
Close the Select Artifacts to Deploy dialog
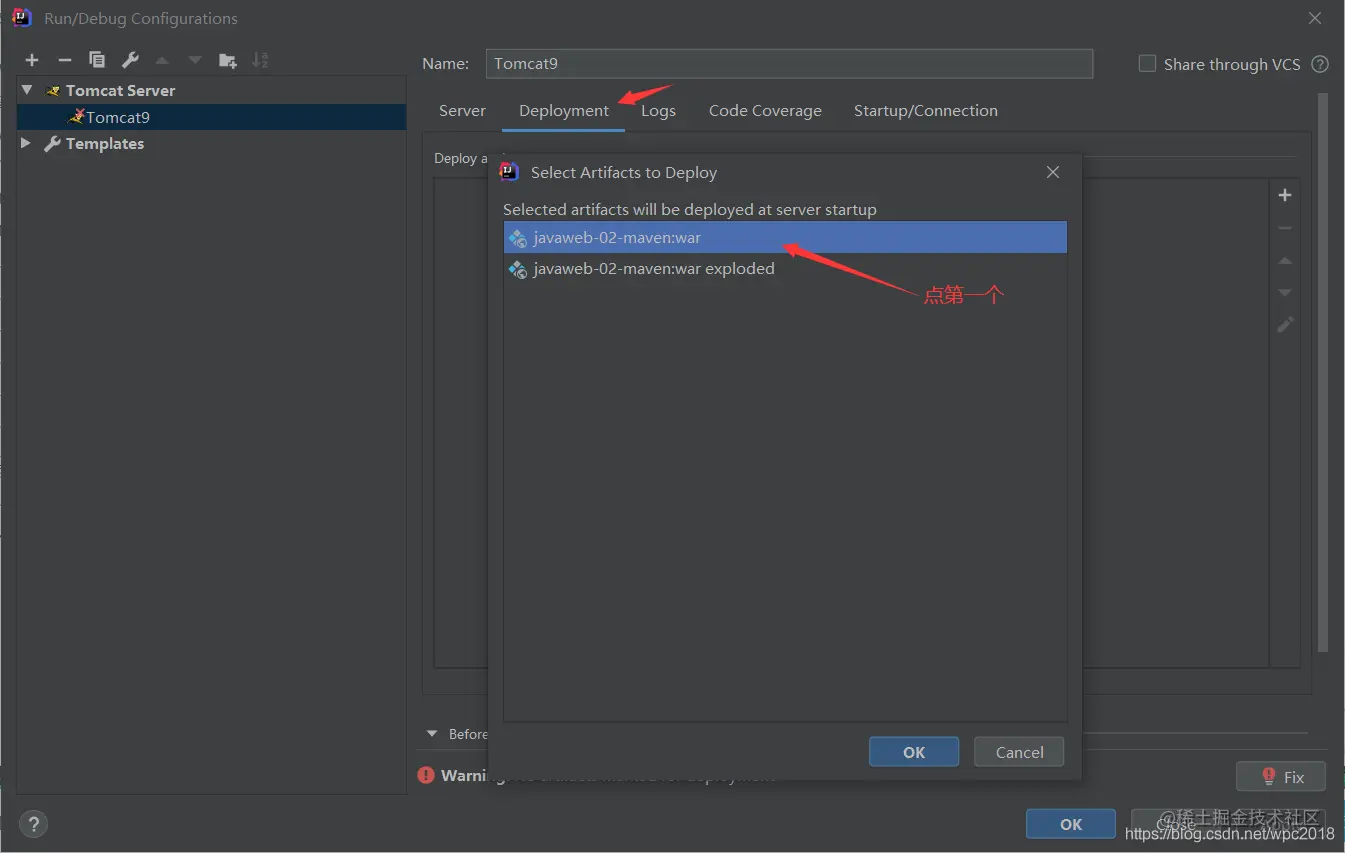[x=1052, y=172]
